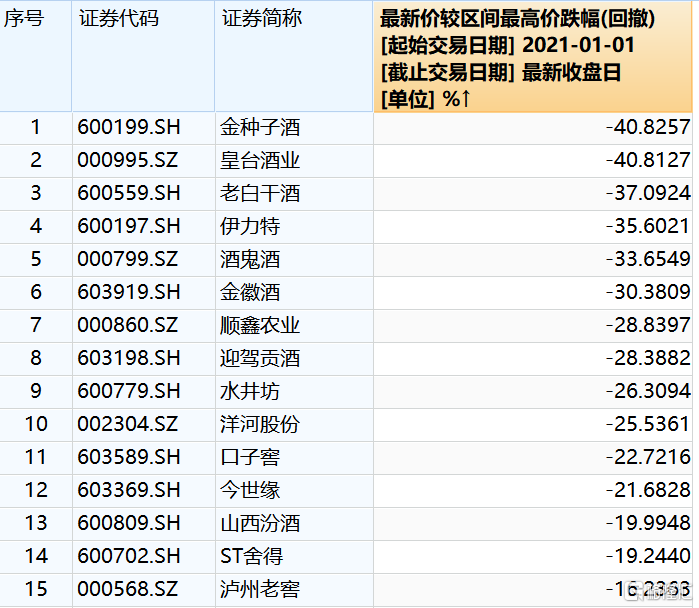Click the 序号 column header
This screenshot has height=608, width=699.
(36, 56)
